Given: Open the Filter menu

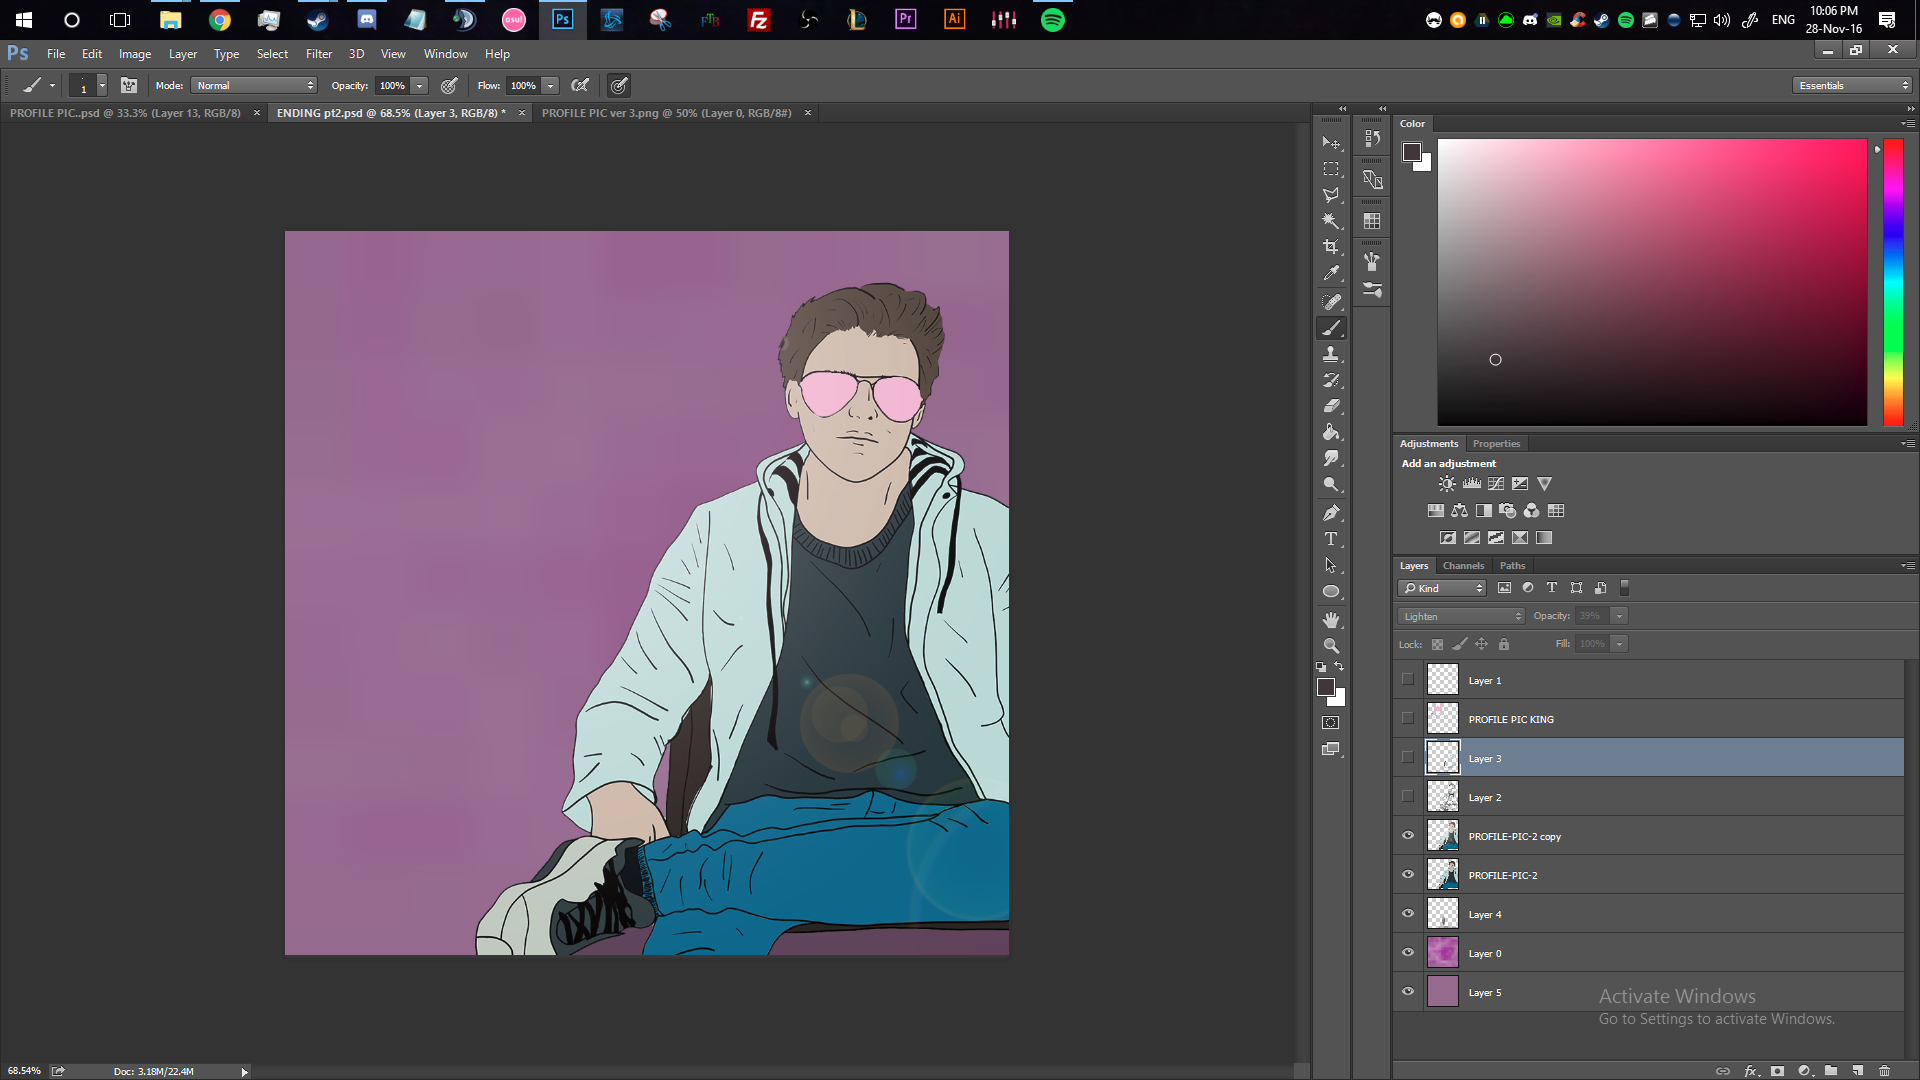Looking at the screenshot, I should pos(318,54).
